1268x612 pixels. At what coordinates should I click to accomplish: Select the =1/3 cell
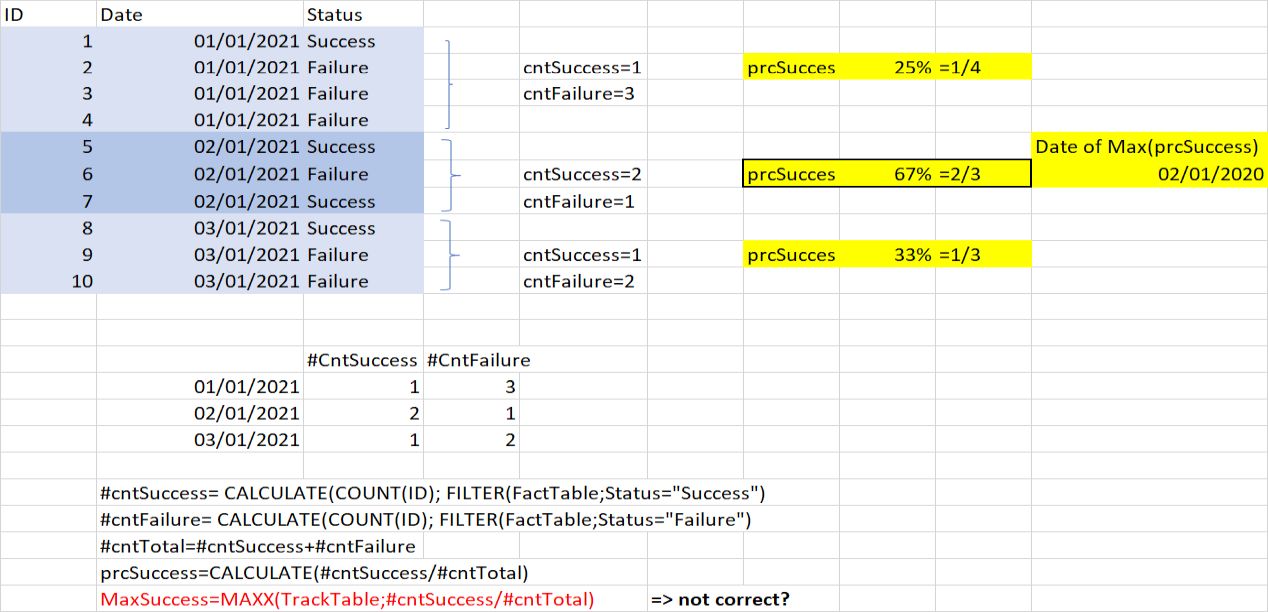983,254
